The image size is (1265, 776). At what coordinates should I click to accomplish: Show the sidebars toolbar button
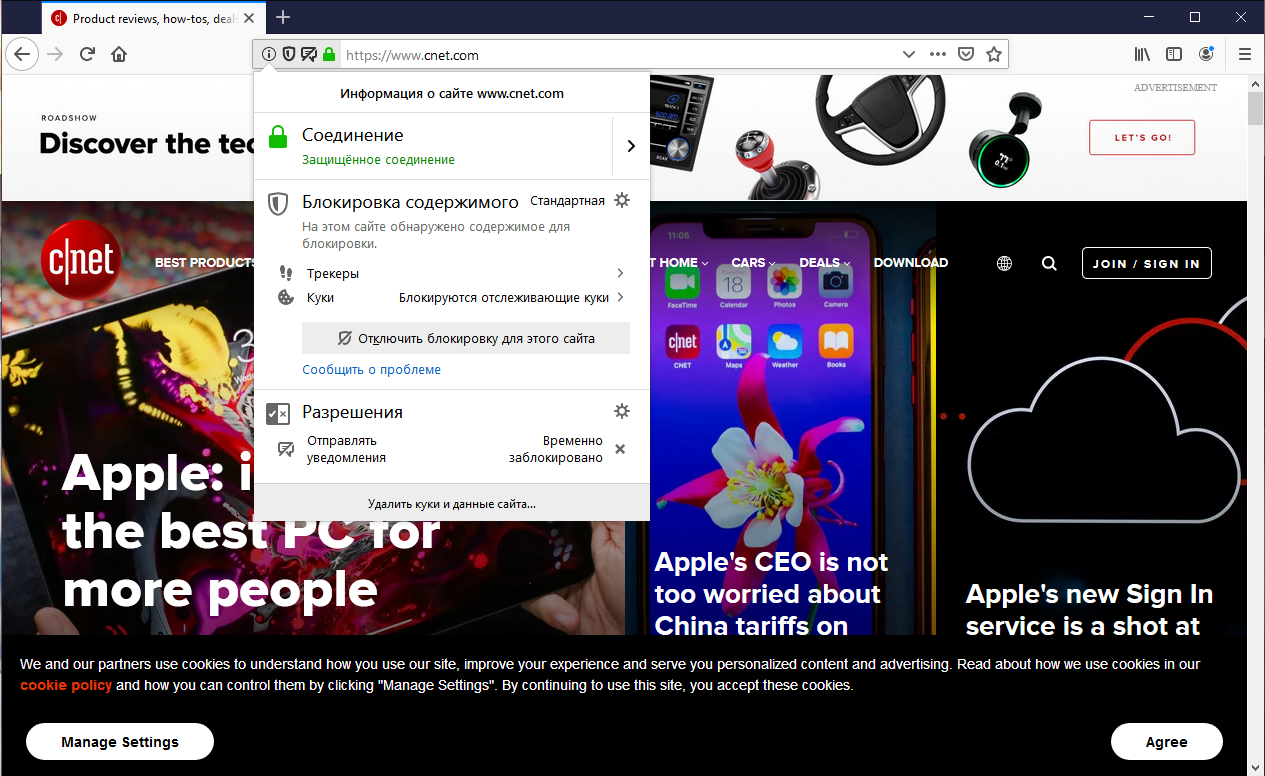pos(1174,54)
